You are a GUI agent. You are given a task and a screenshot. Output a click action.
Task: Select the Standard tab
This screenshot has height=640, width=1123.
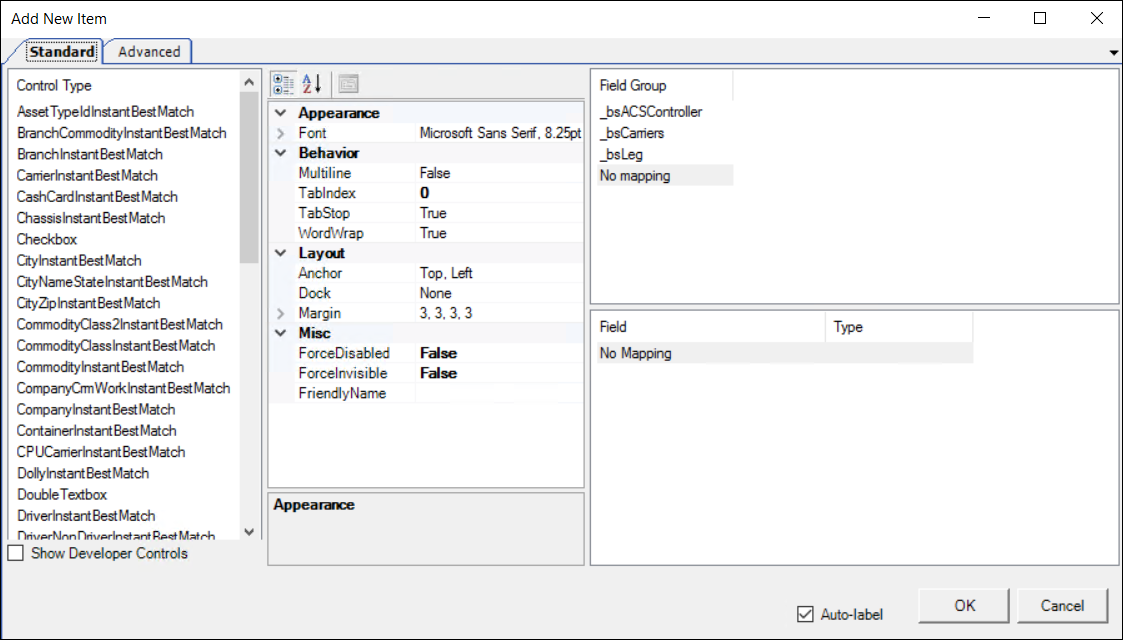click(x=62, y=52)
